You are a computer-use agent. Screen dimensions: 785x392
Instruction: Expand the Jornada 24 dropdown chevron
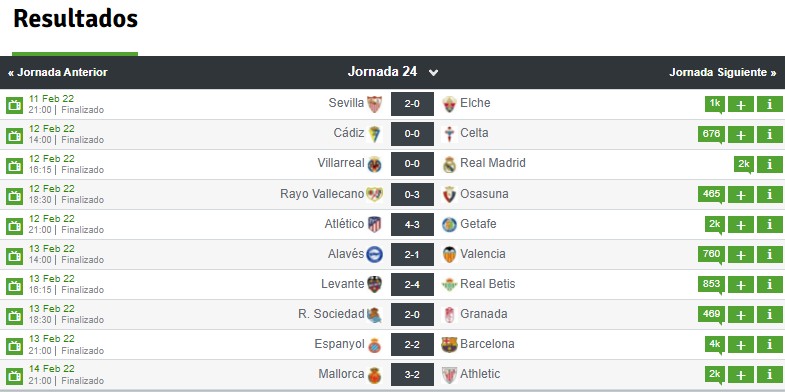pyautogui.click(x=434, y=73)
